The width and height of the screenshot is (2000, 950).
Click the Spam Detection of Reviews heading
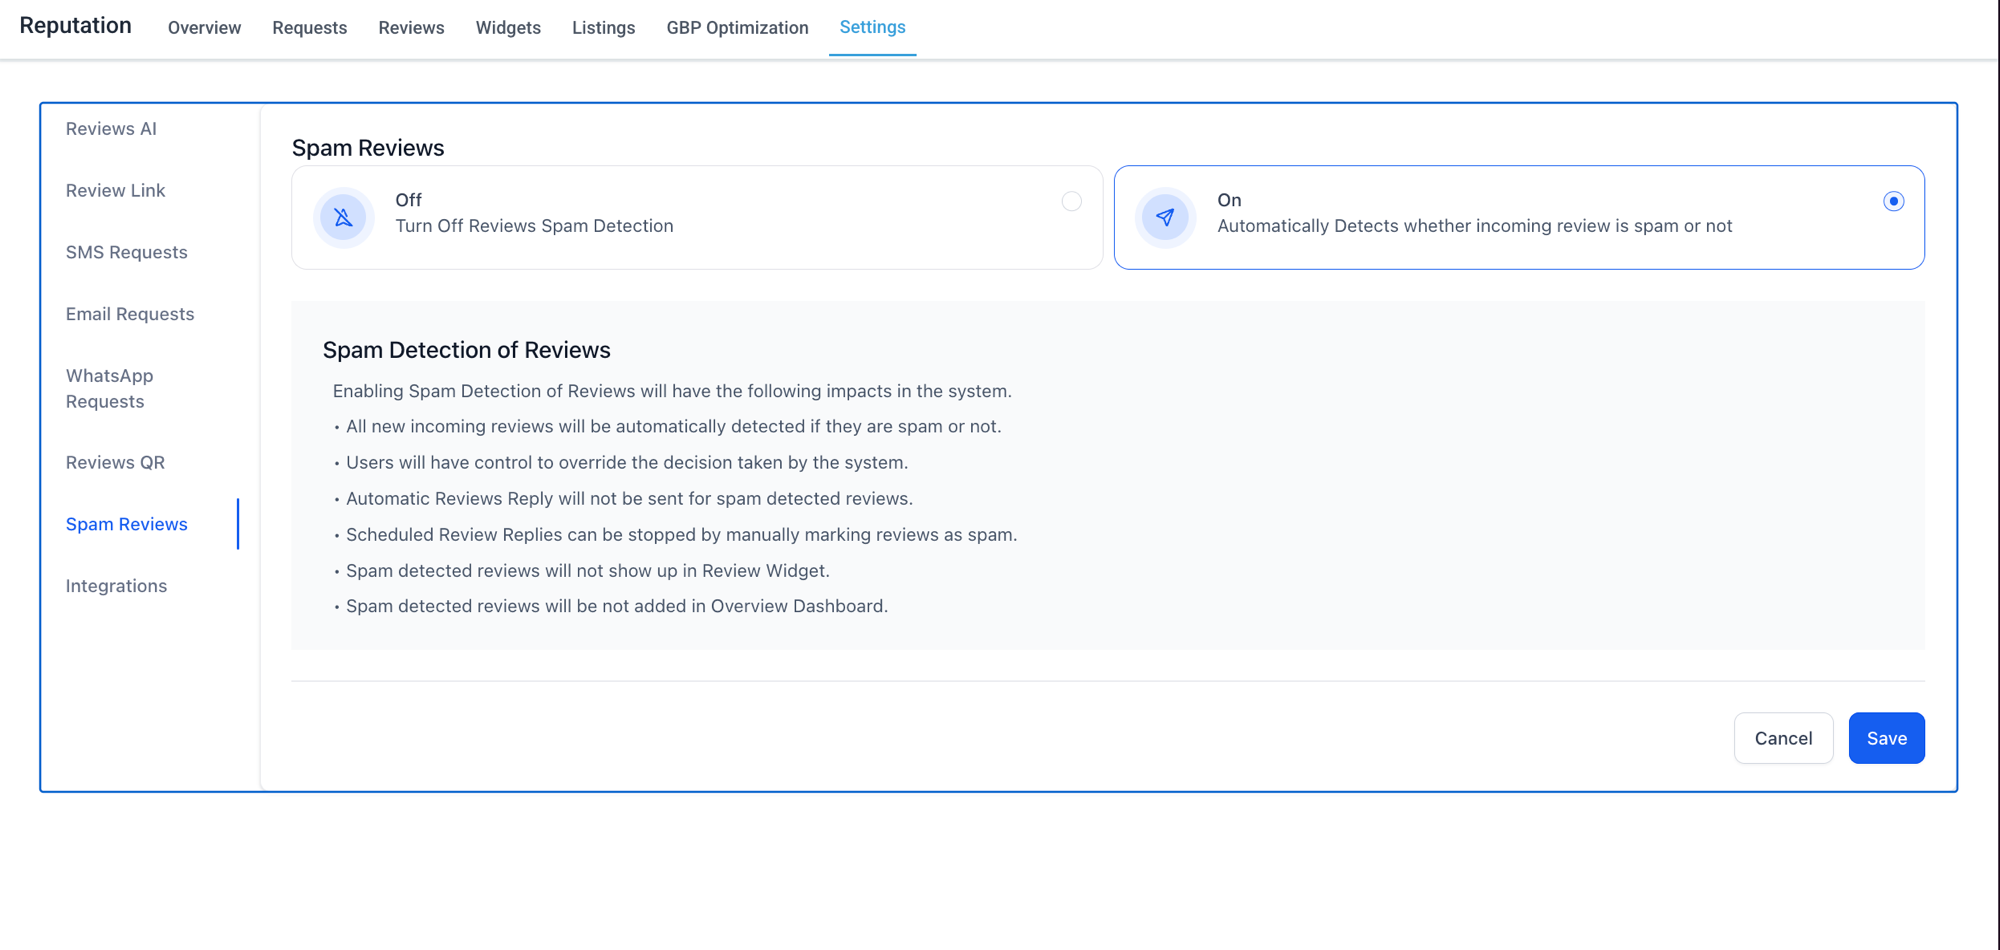(466, 350)
